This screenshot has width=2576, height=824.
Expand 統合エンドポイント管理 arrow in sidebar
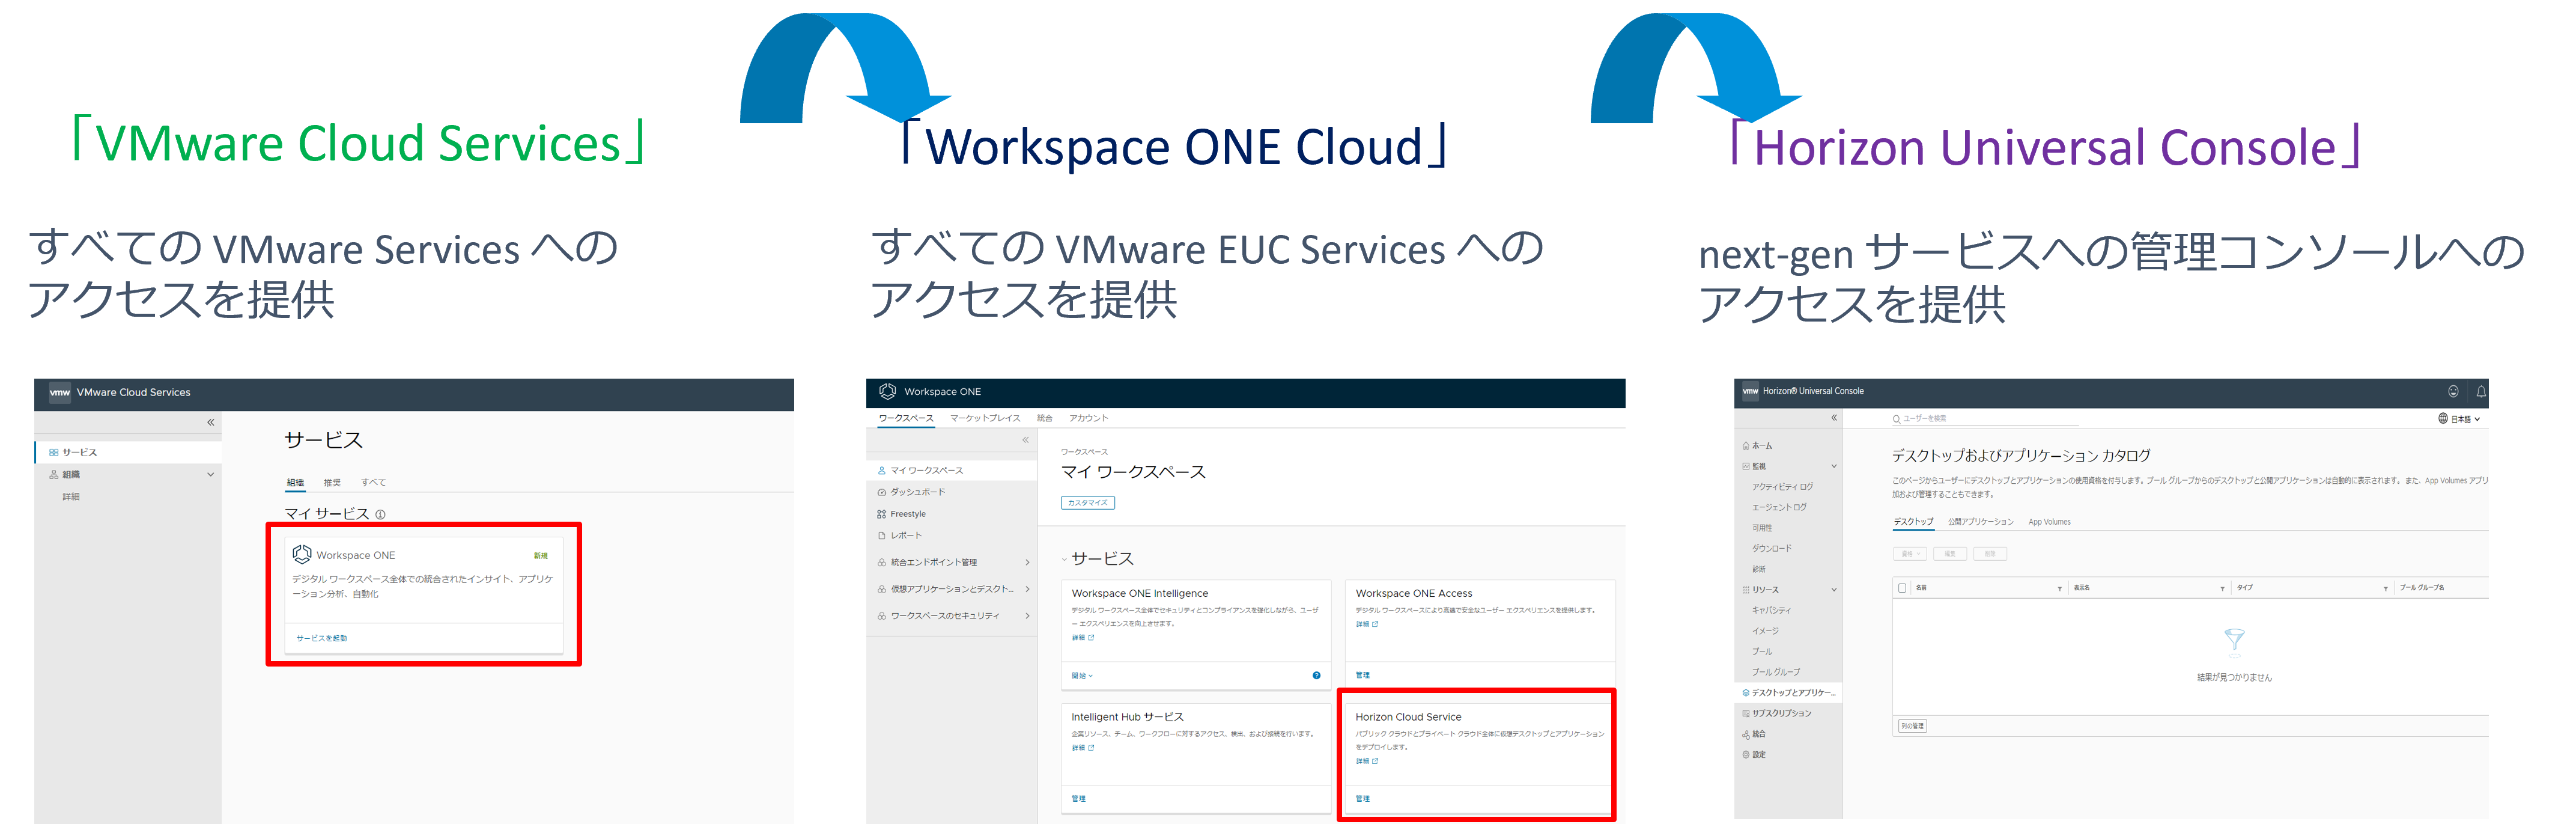(x=1027, y=562)
